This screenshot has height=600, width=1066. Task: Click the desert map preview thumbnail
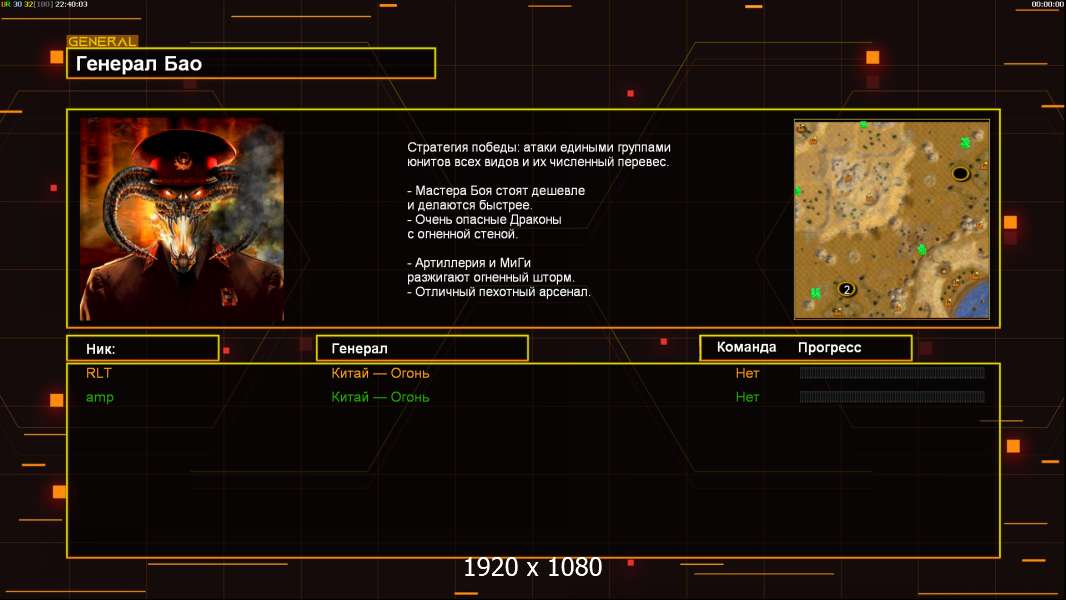tap(891, 219)
